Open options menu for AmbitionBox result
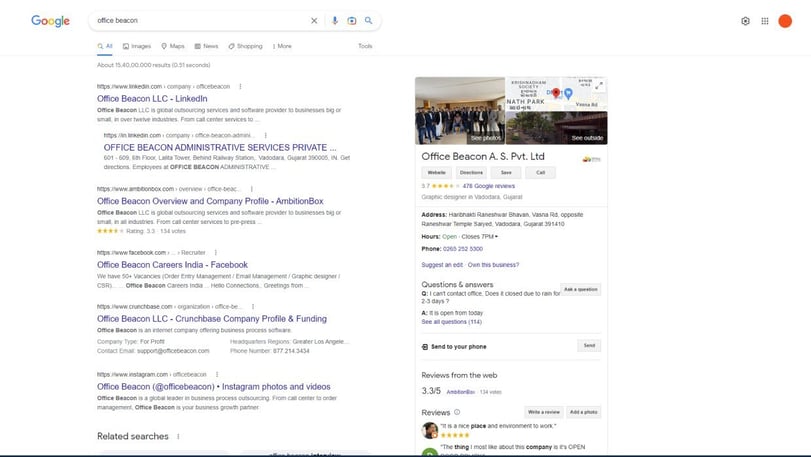811x457 pixels. coord(252,189)
